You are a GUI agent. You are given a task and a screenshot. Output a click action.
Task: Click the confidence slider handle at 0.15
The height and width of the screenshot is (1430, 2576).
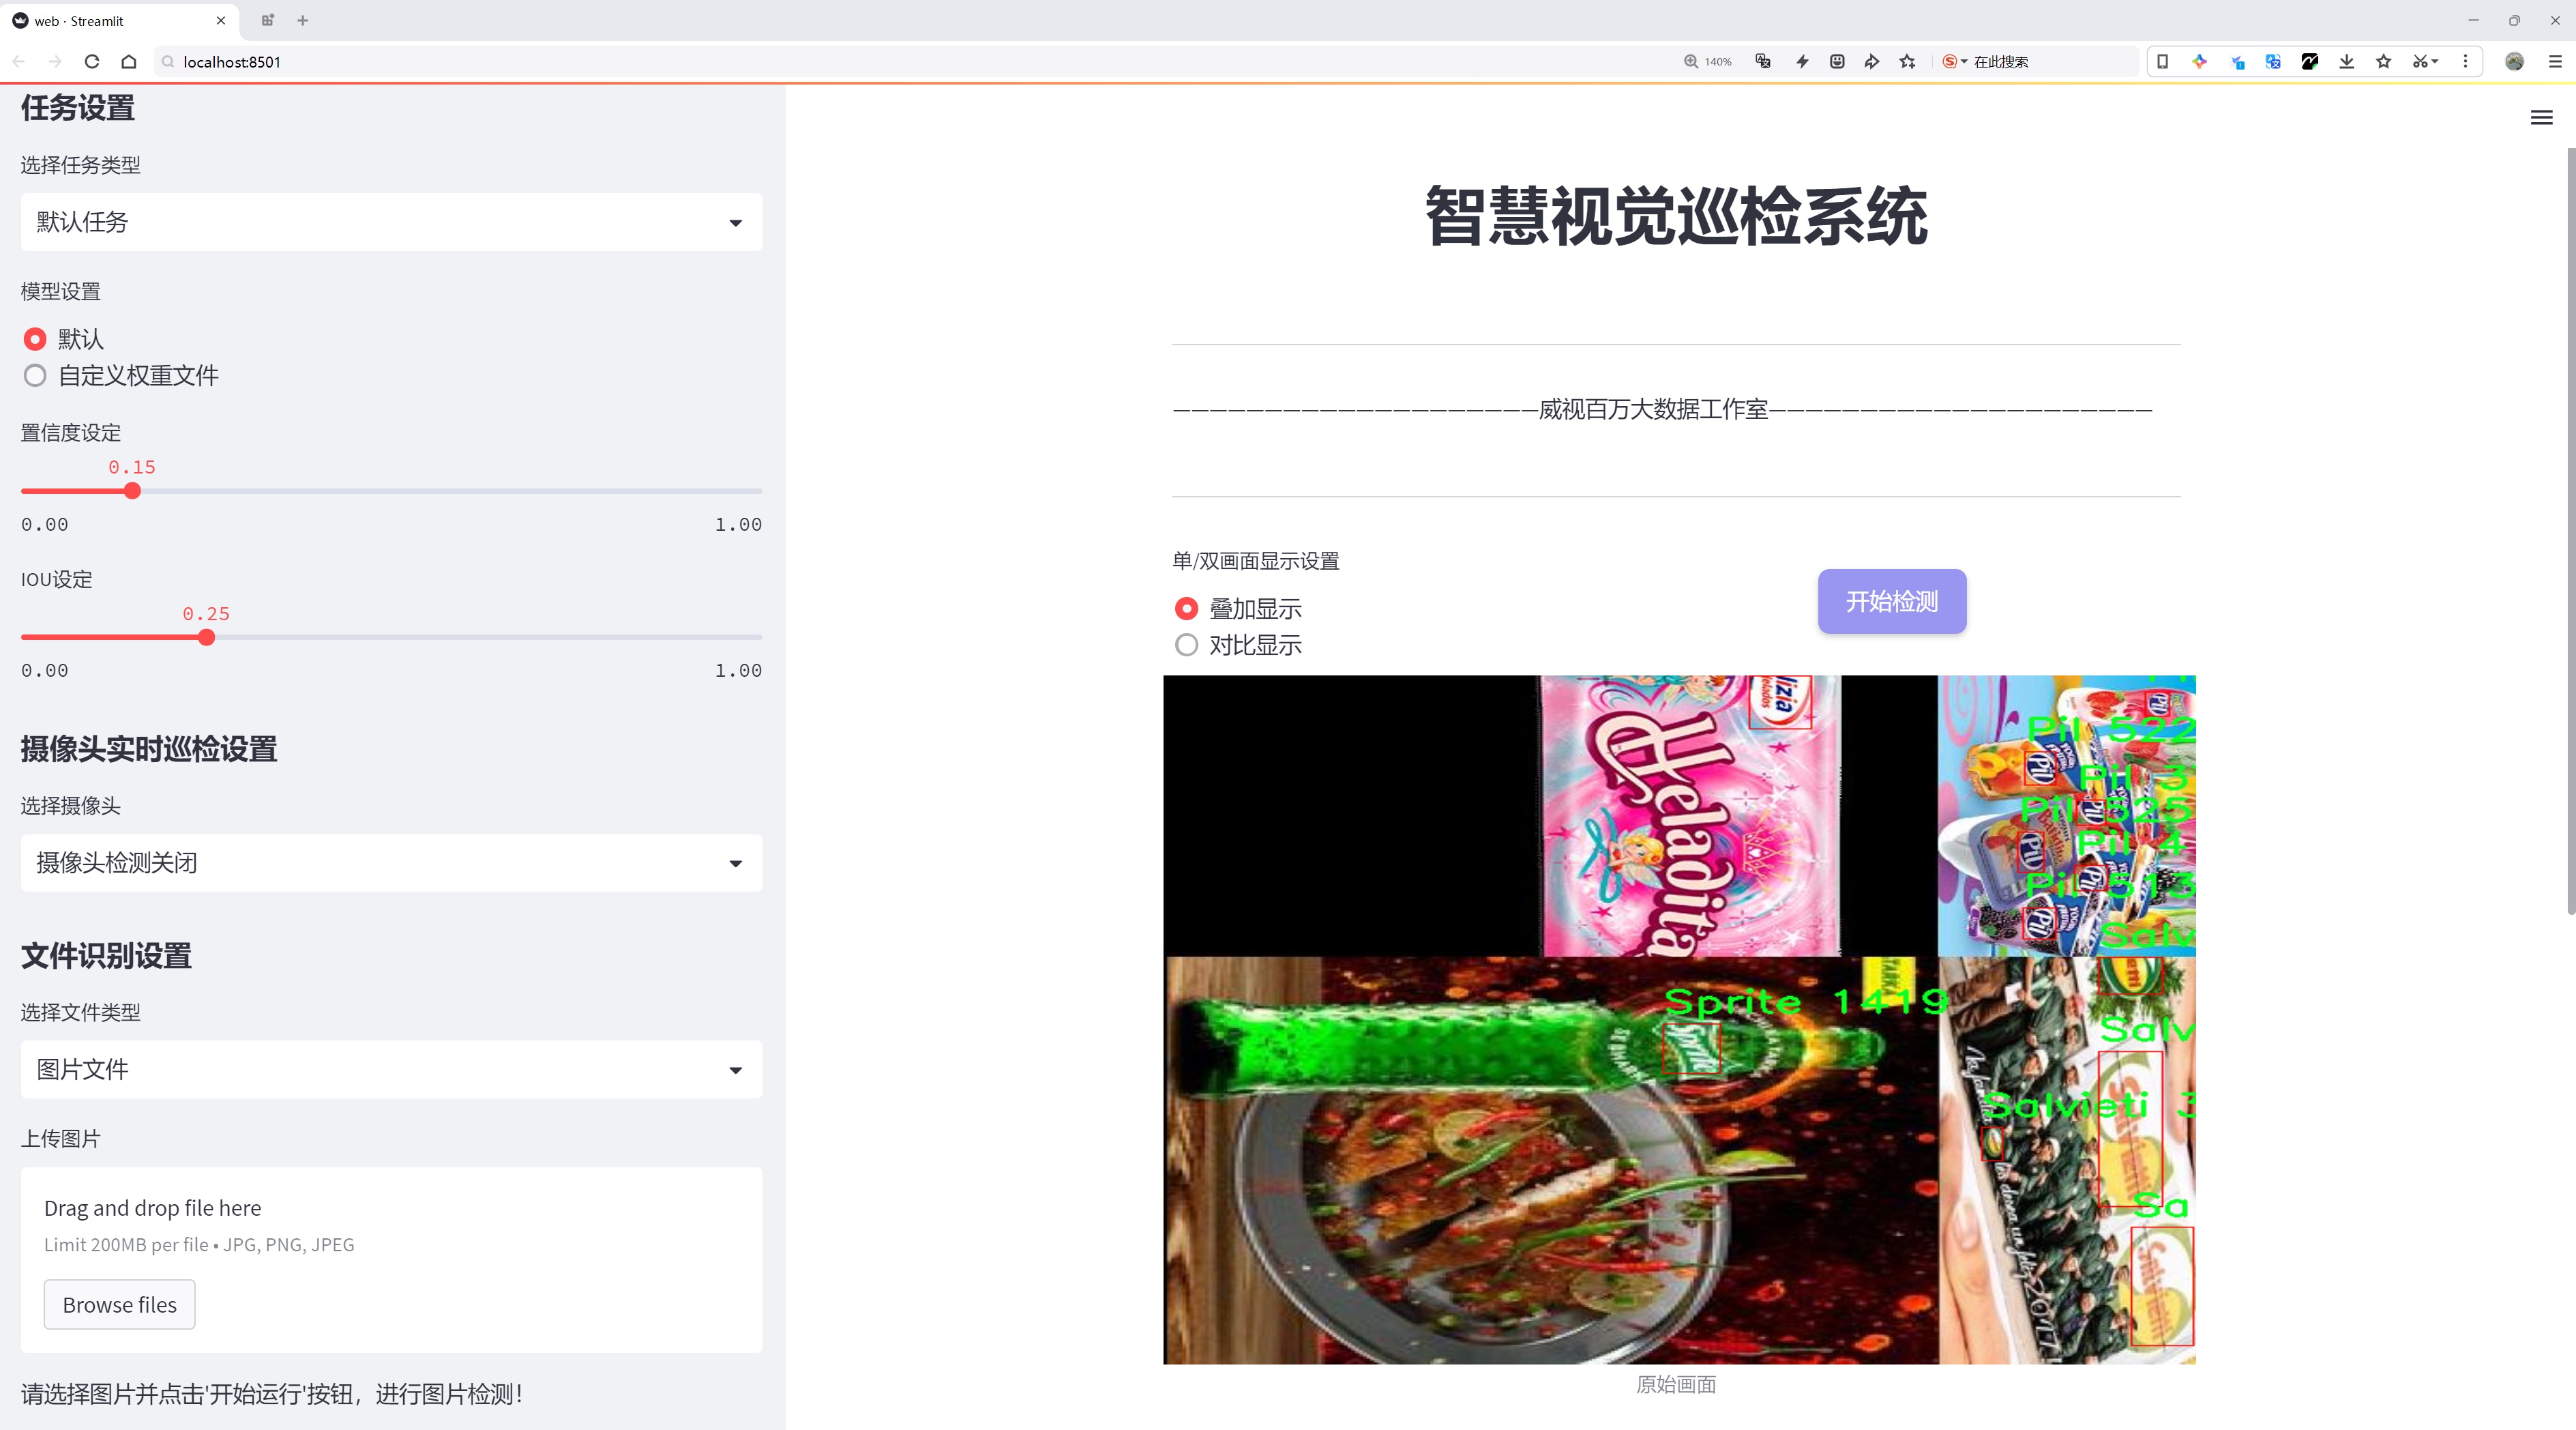pyautogui.click(x=132, y=491)
